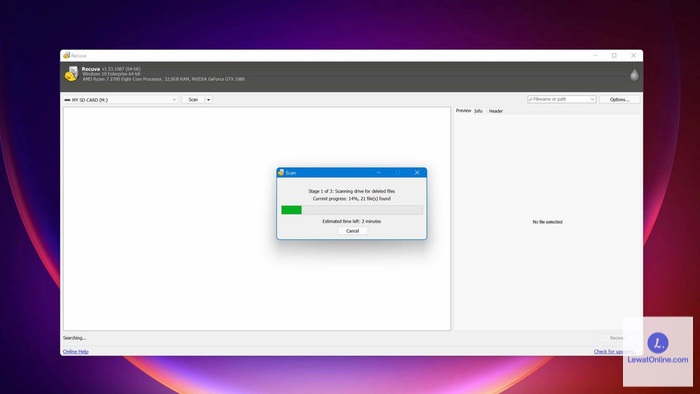The image size is (700, 394).
Task: Click the green scan progress bar
Action: 352,210
